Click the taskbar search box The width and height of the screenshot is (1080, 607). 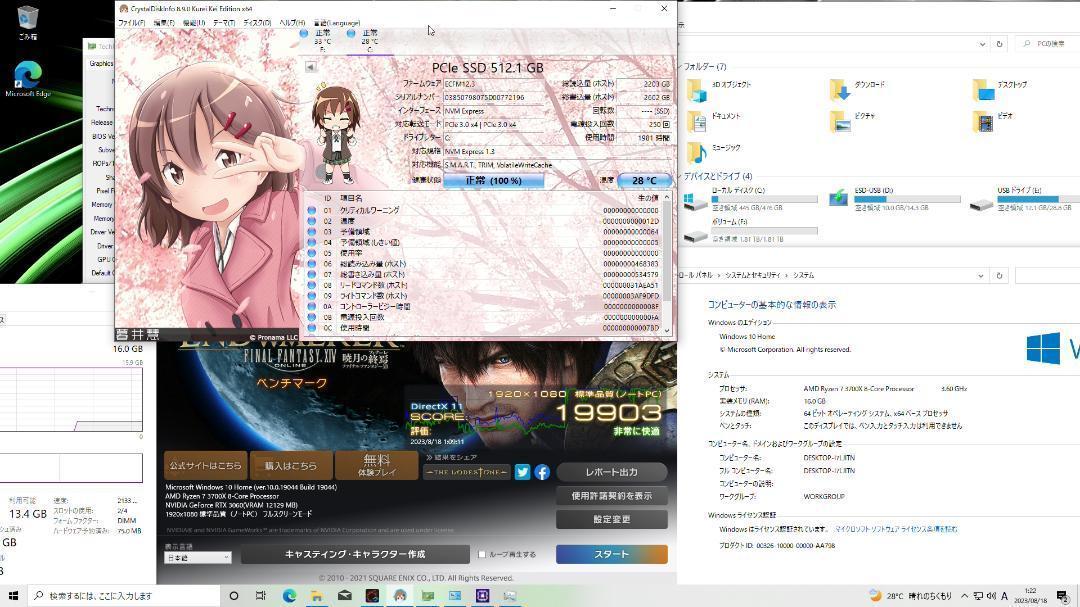pos(123,595)
